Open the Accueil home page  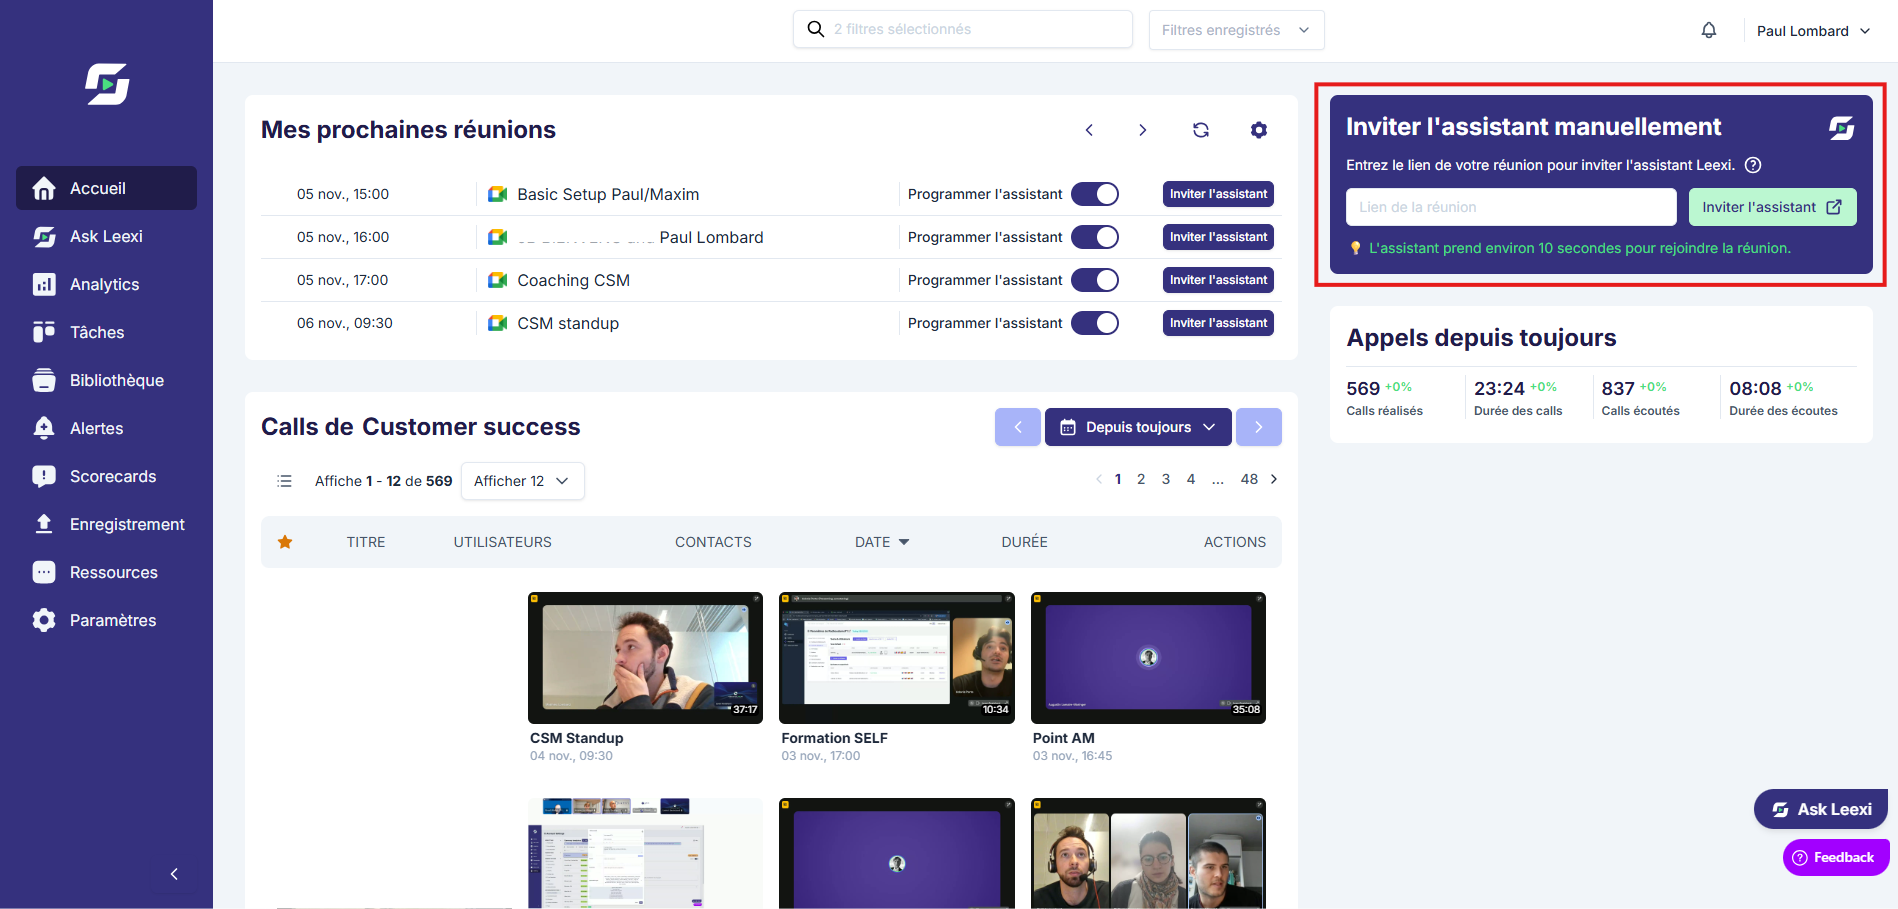(106, 188)
